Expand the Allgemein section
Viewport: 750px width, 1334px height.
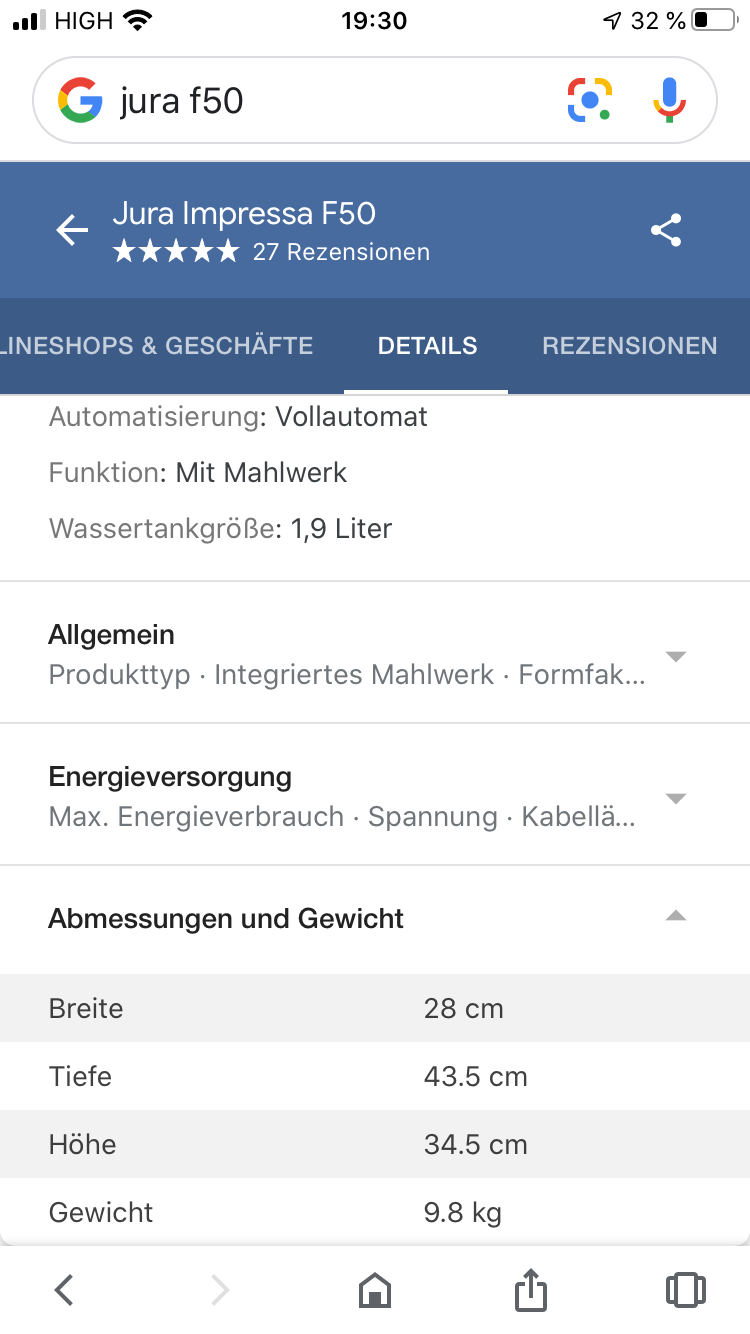(x=375, y=653)
